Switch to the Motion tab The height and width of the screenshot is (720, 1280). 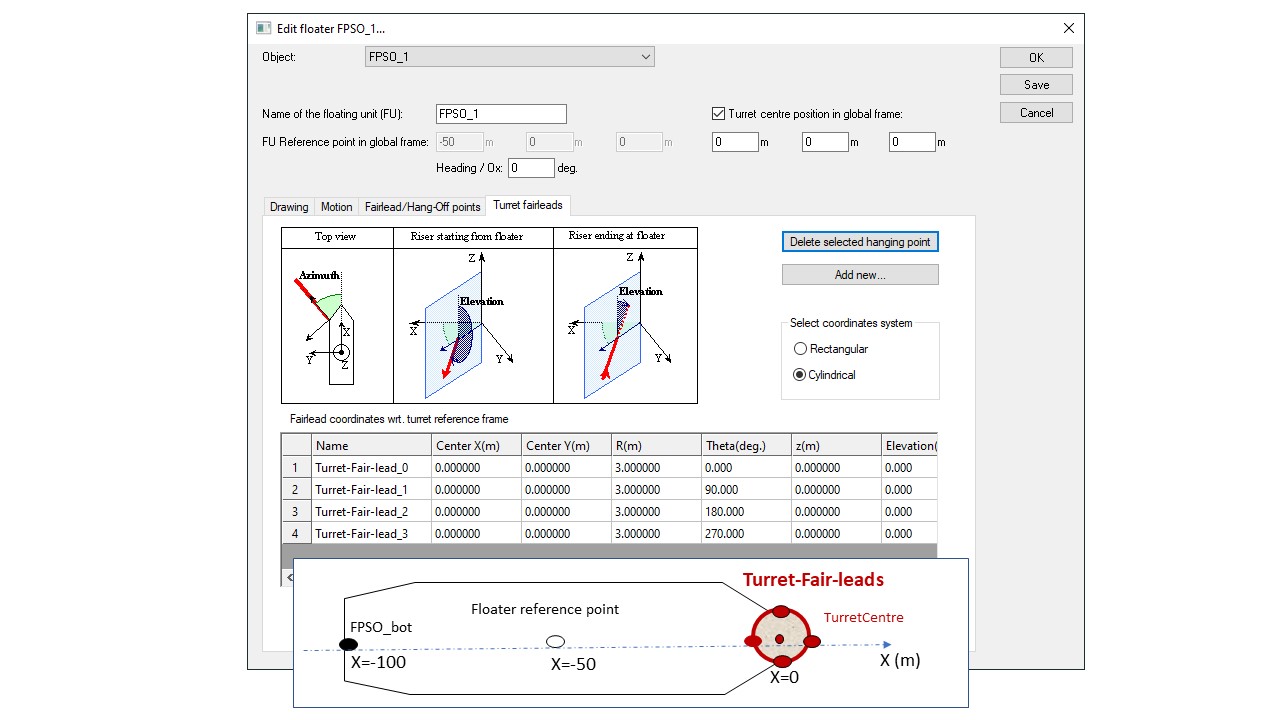pyautogui.click(x=336, y=207)
